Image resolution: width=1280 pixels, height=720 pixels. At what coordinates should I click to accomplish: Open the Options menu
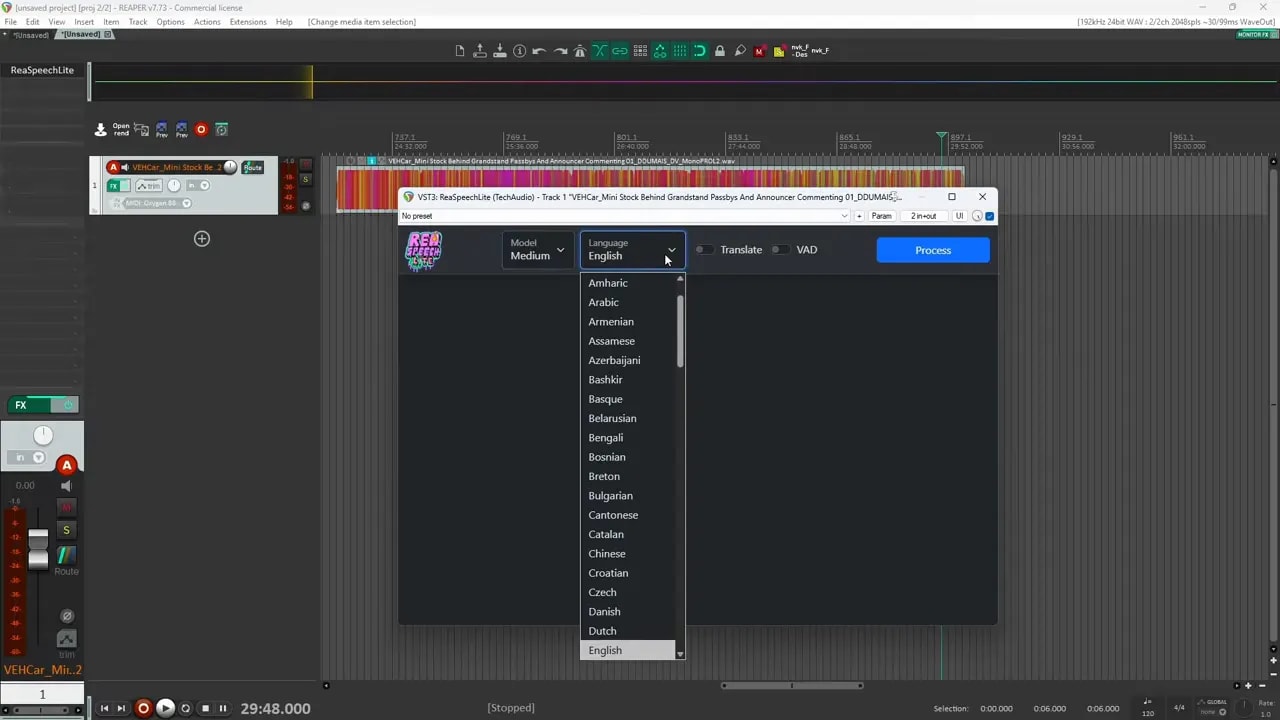(170, 21)
